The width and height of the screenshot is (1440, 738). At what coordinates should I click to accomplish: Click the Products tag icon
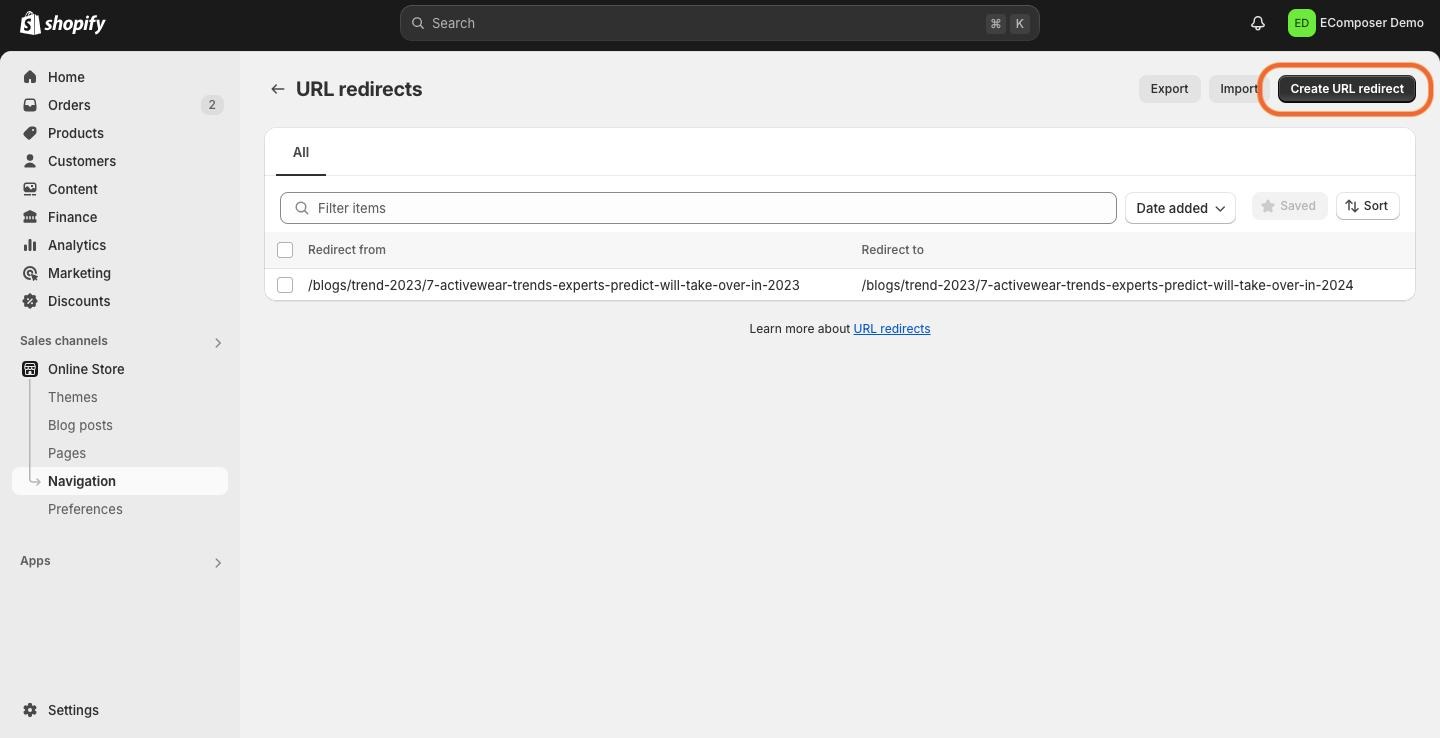click(30, 133)
